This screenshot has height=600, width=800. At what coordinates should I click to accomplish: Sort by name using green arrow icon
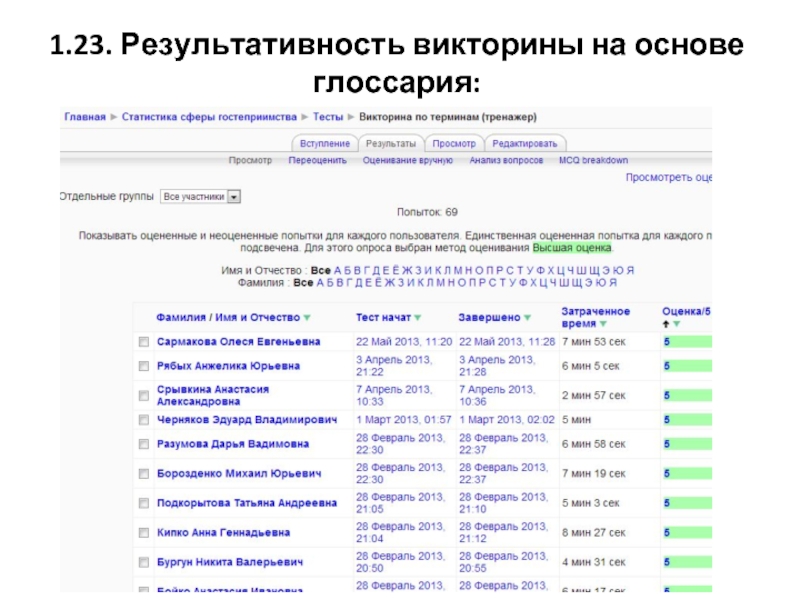point(307,318)
